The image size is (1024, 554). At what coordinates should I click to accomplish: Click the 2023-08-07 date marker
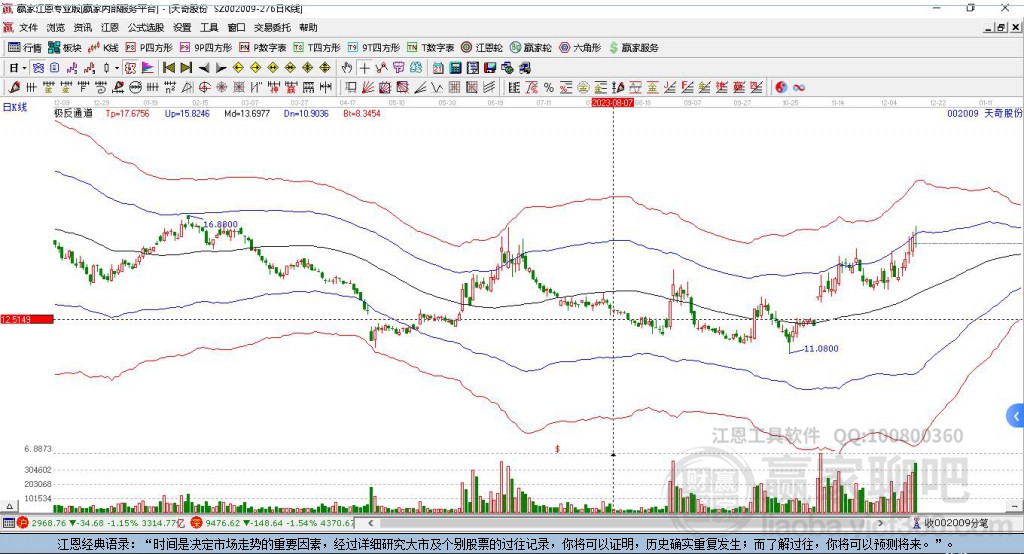(x=613, y=103)
